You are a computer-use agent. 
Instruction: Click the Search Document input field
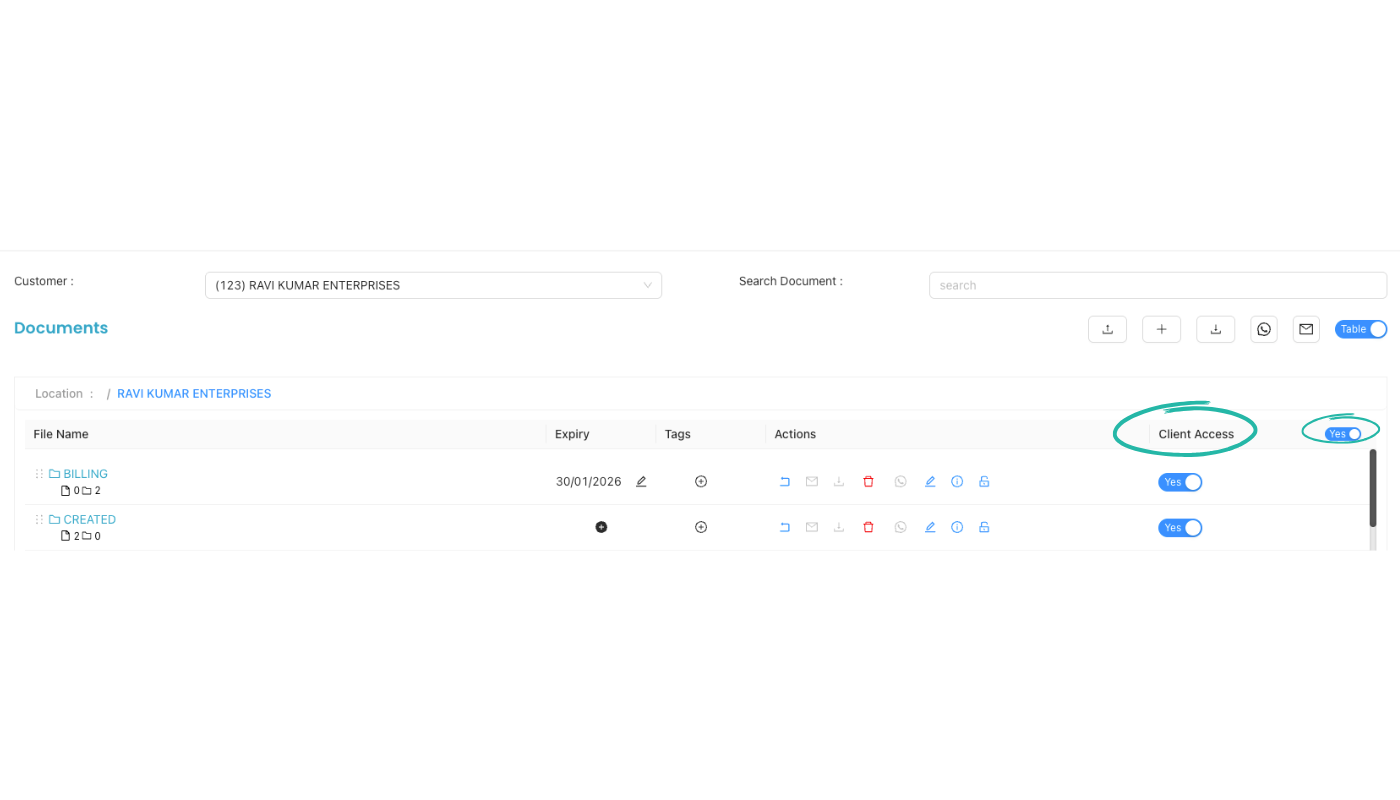[x=1157, y=285]
